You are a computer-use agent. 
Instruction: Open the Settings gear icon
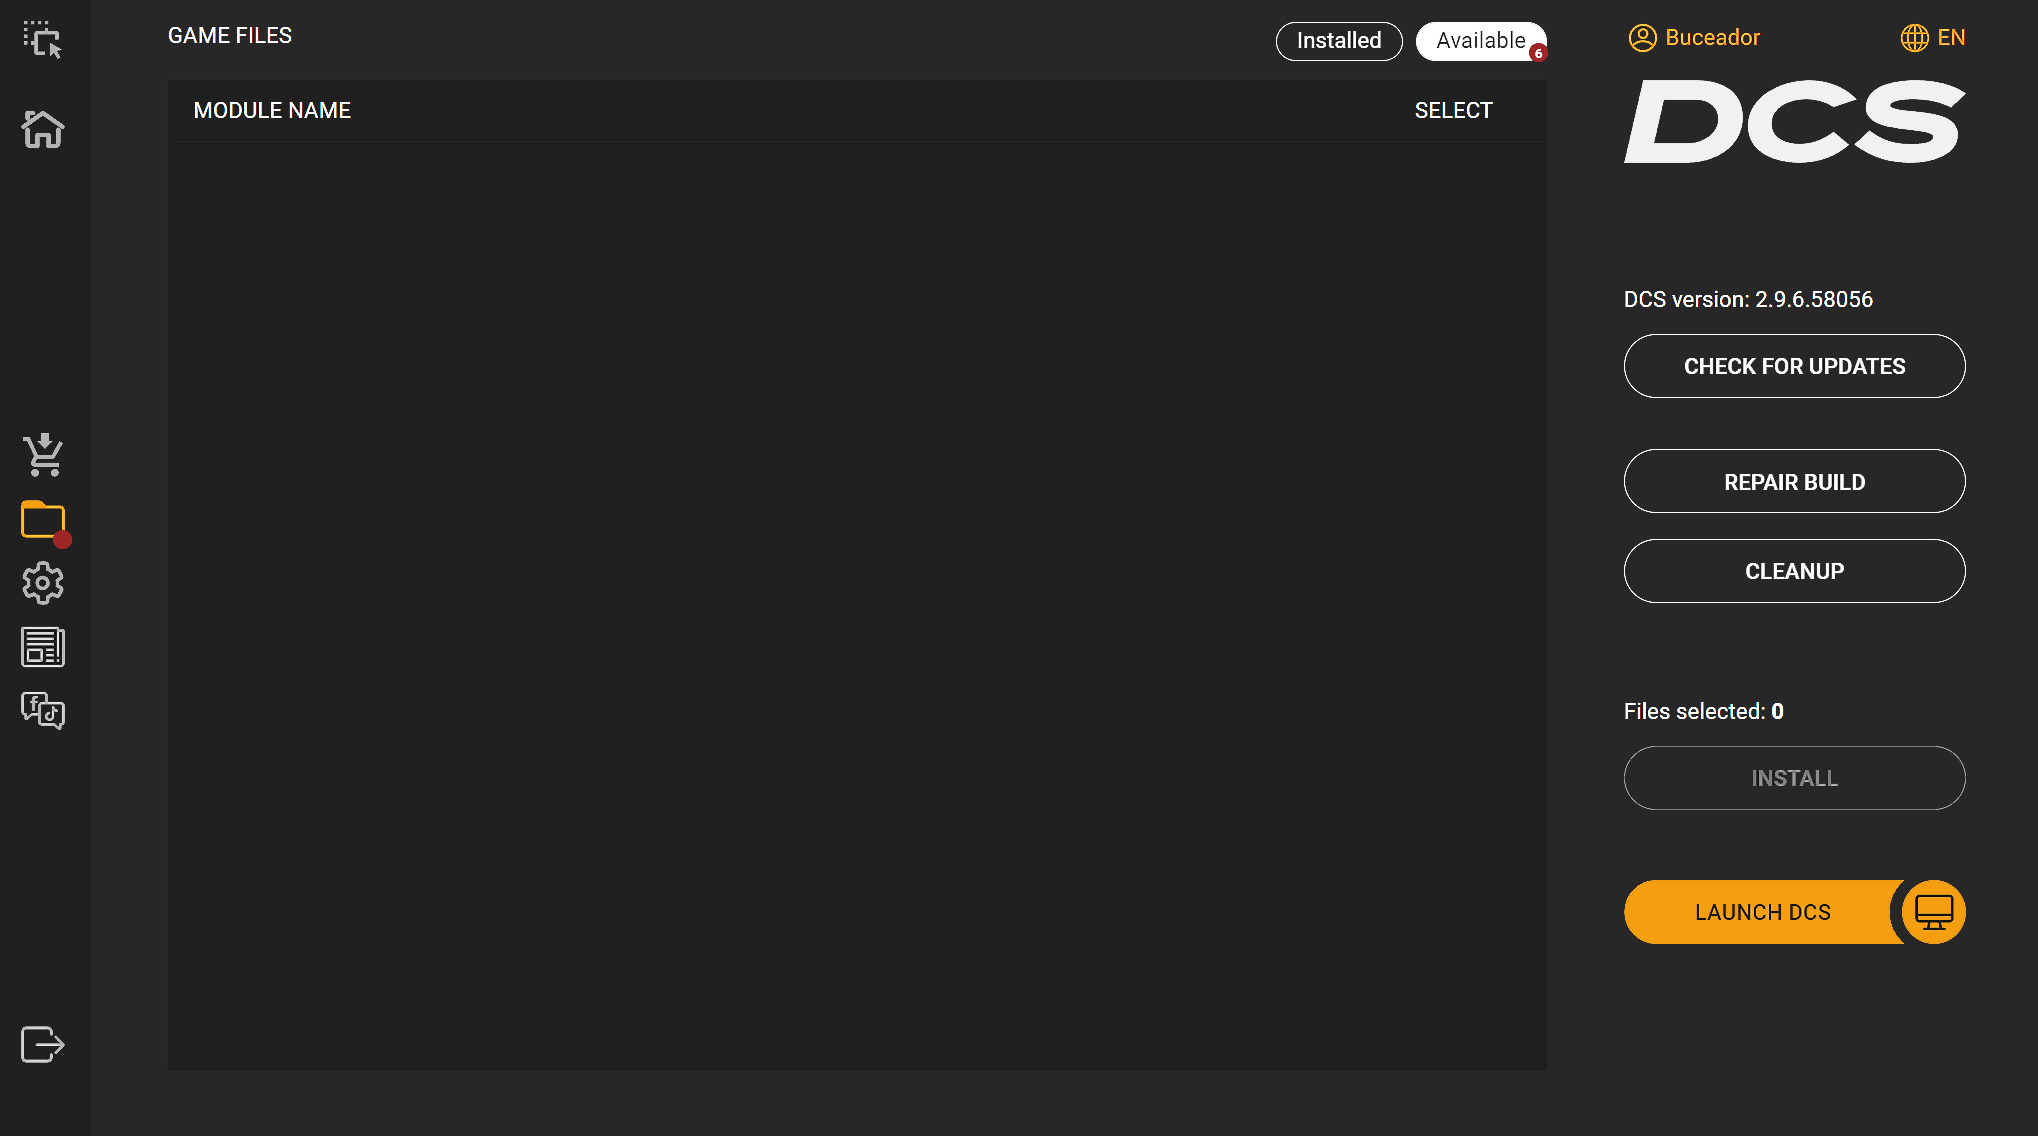pos(43,583)
